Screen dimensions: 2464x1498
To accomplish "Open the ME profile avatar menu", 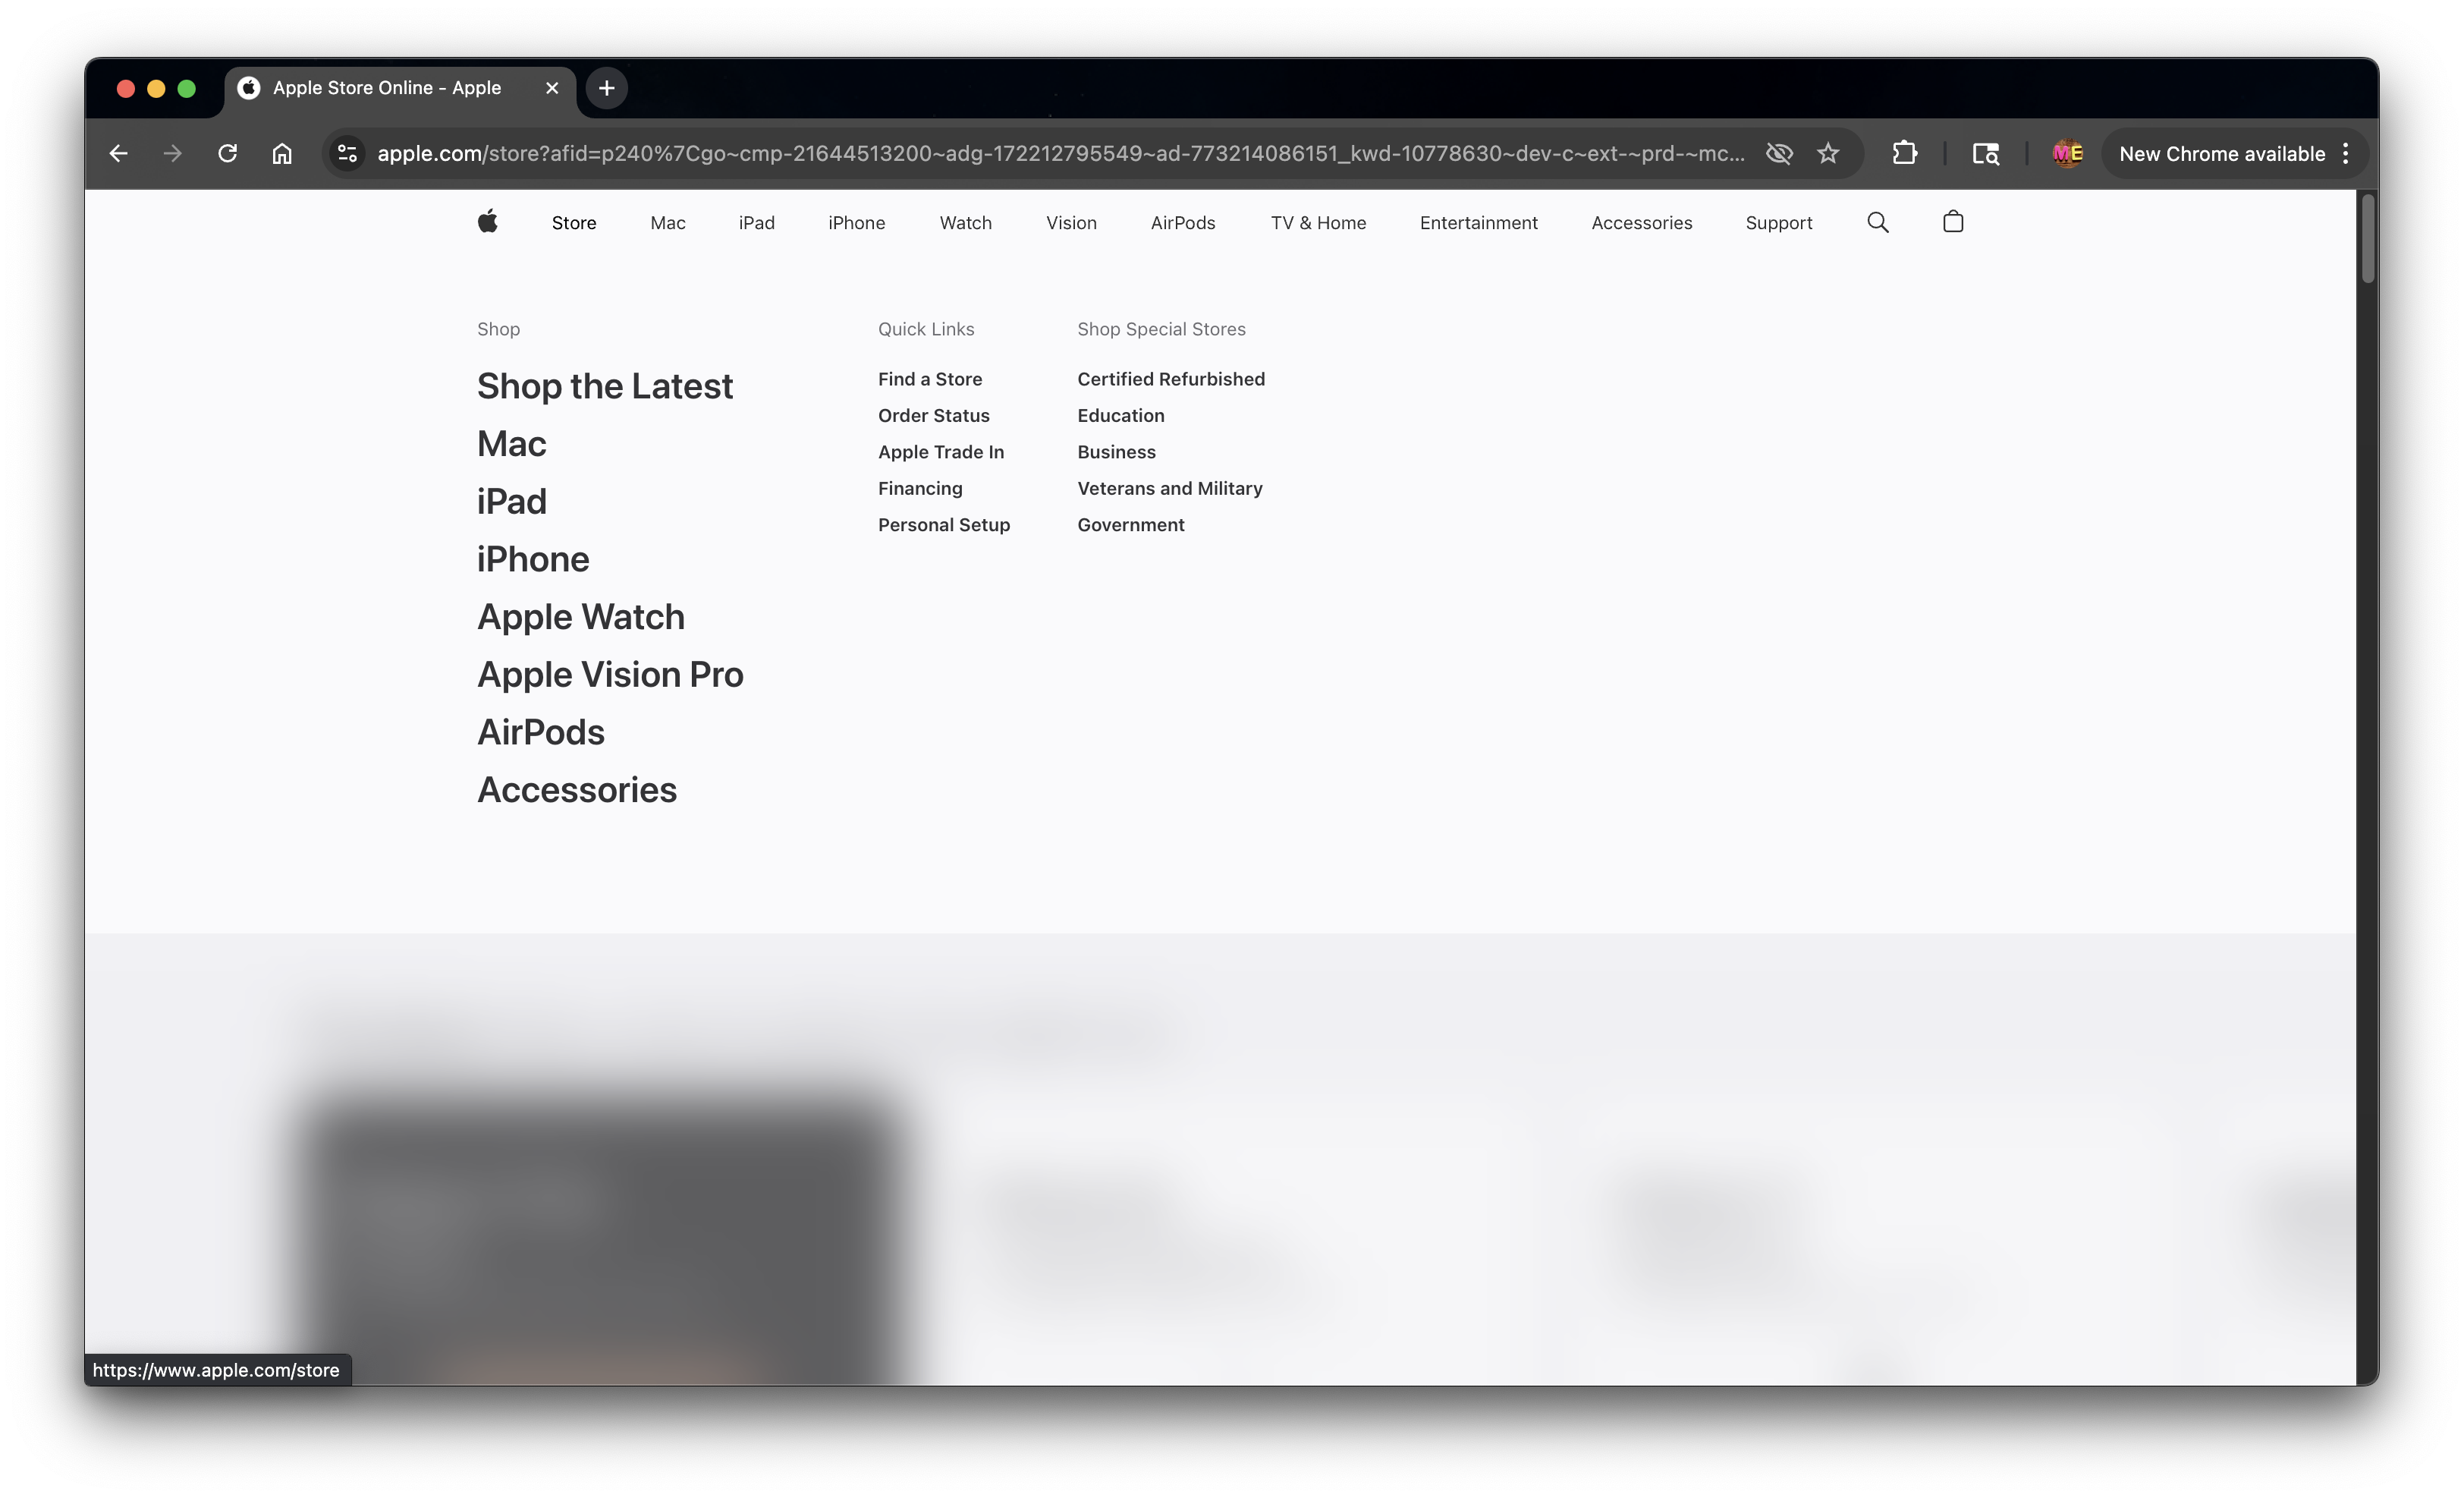I will [x=2067, y=153].
